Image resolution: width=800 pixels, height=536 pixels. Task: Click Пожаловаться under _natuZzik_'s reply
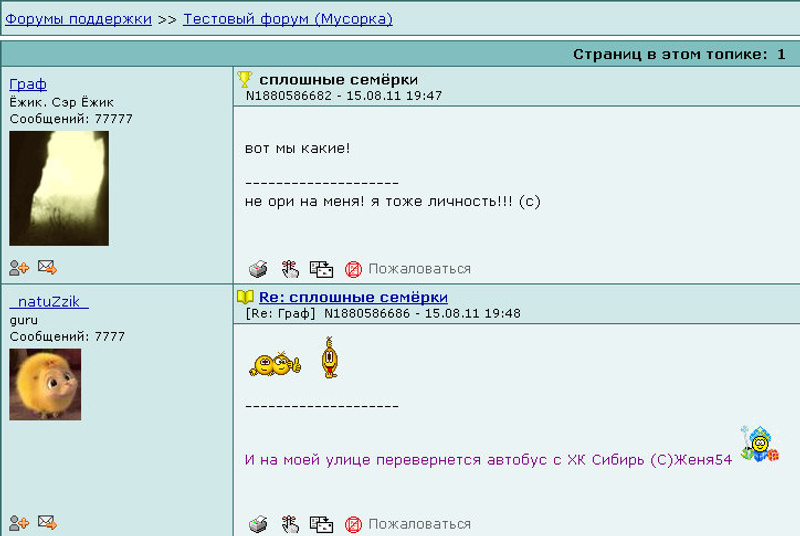click(x=419, y=524)
